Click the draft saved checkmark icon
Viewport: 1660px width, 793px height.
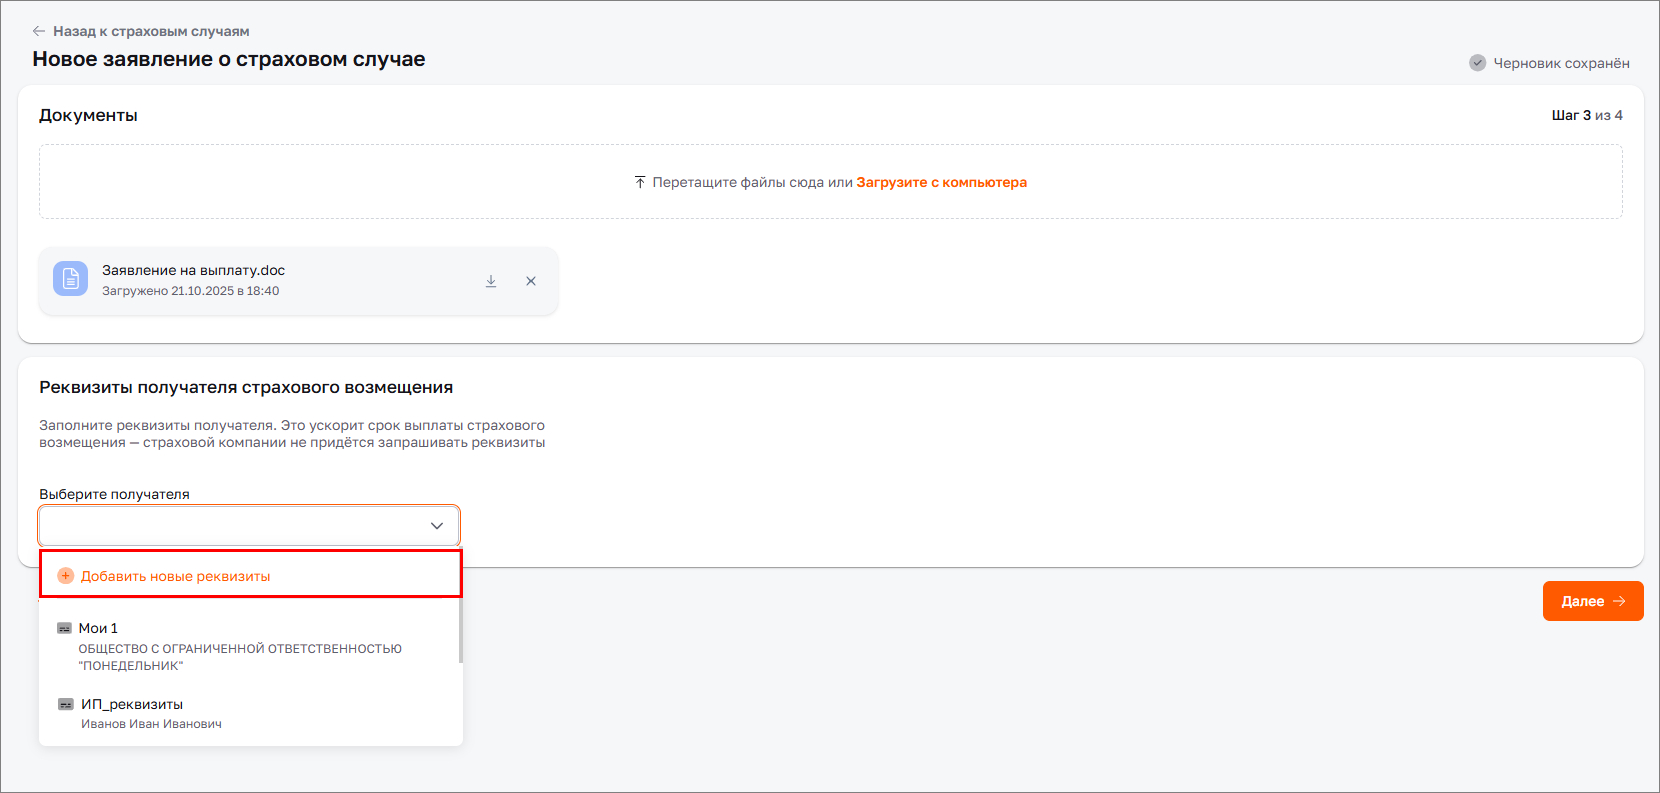pos(1477,63)
